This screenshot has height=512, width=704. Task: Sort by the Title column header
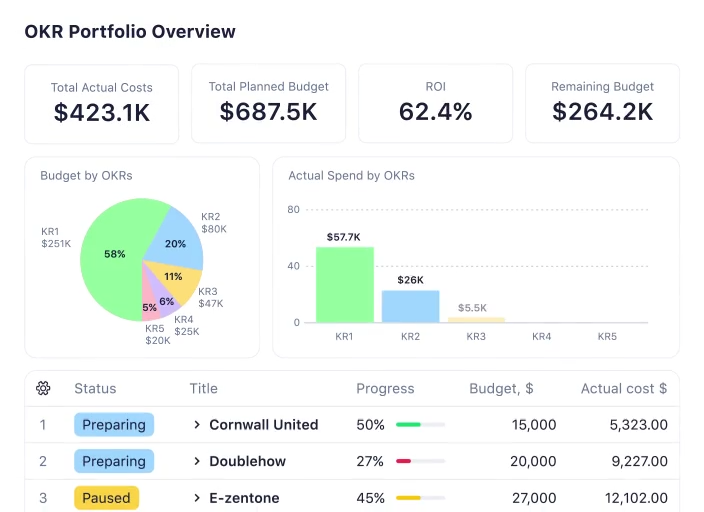coord(203,388)
